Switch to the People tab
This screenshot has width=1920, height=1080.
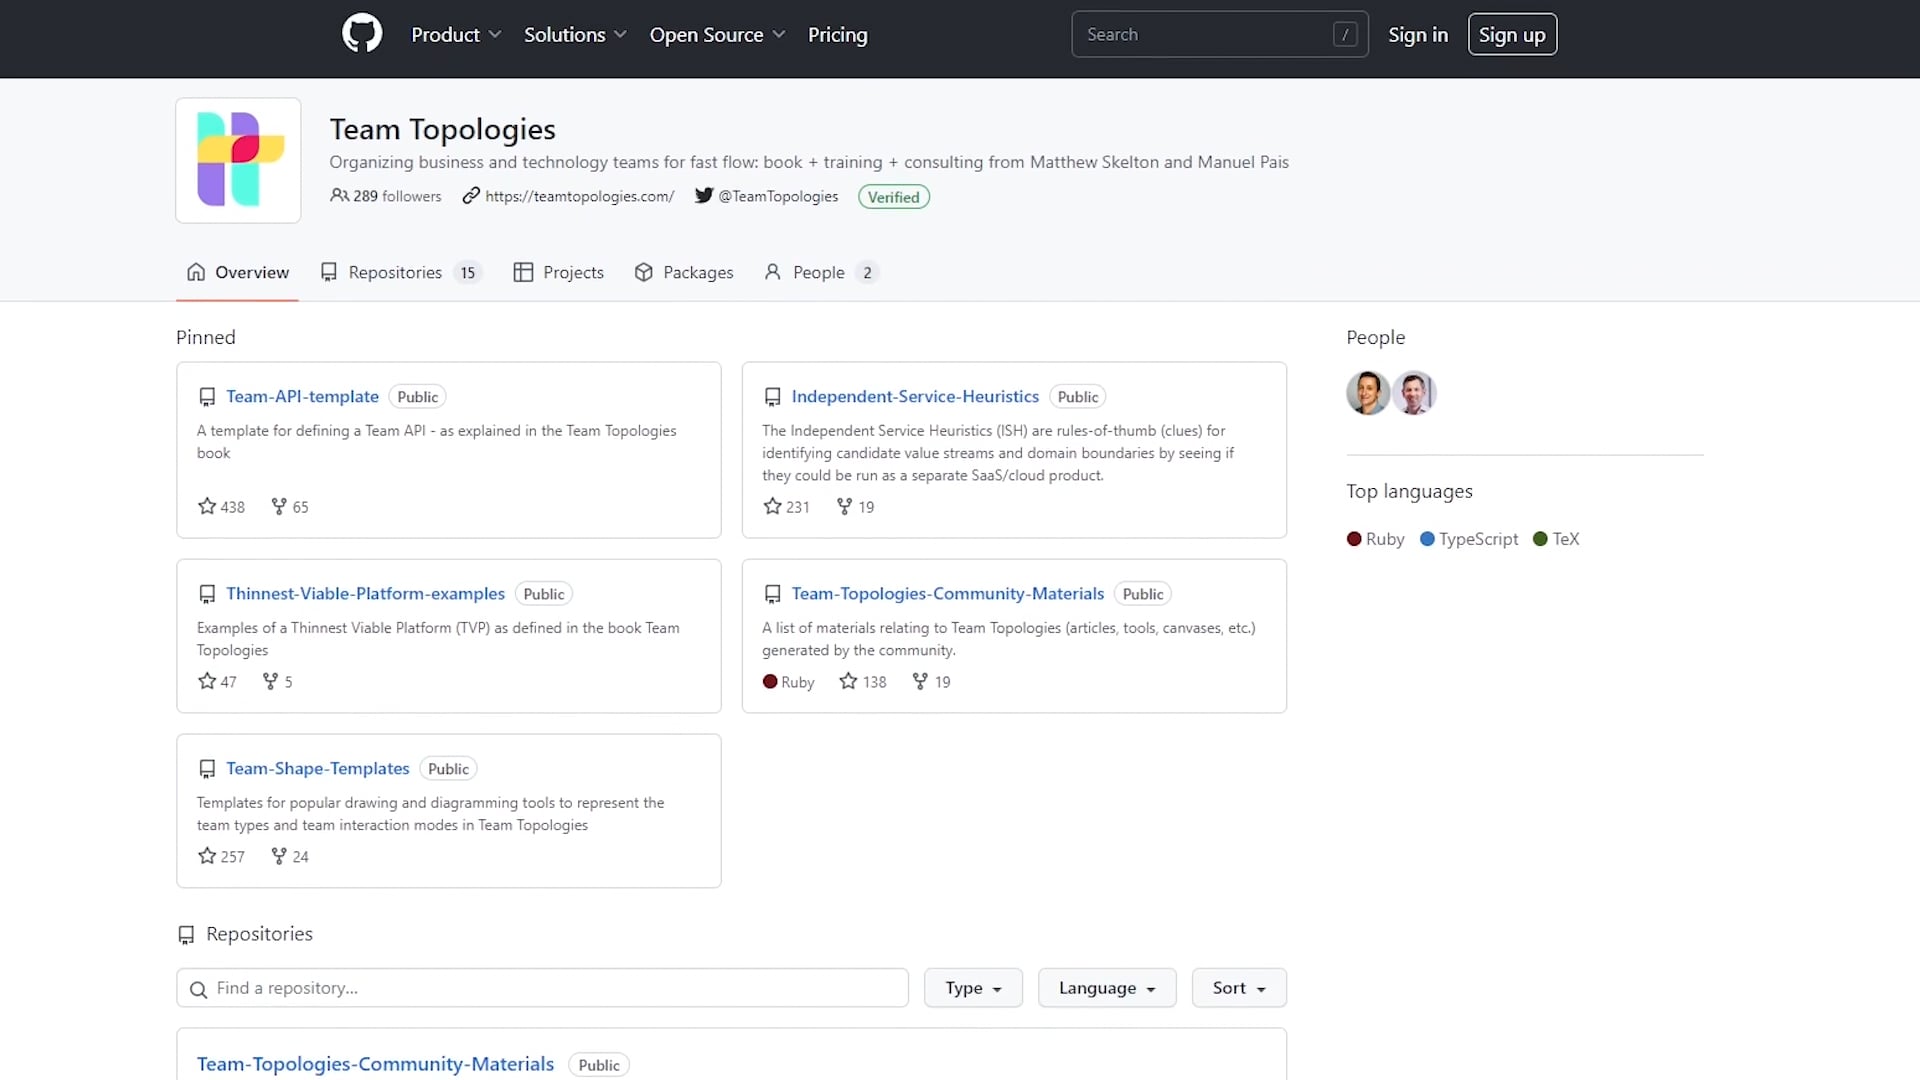tap(822, 272)
